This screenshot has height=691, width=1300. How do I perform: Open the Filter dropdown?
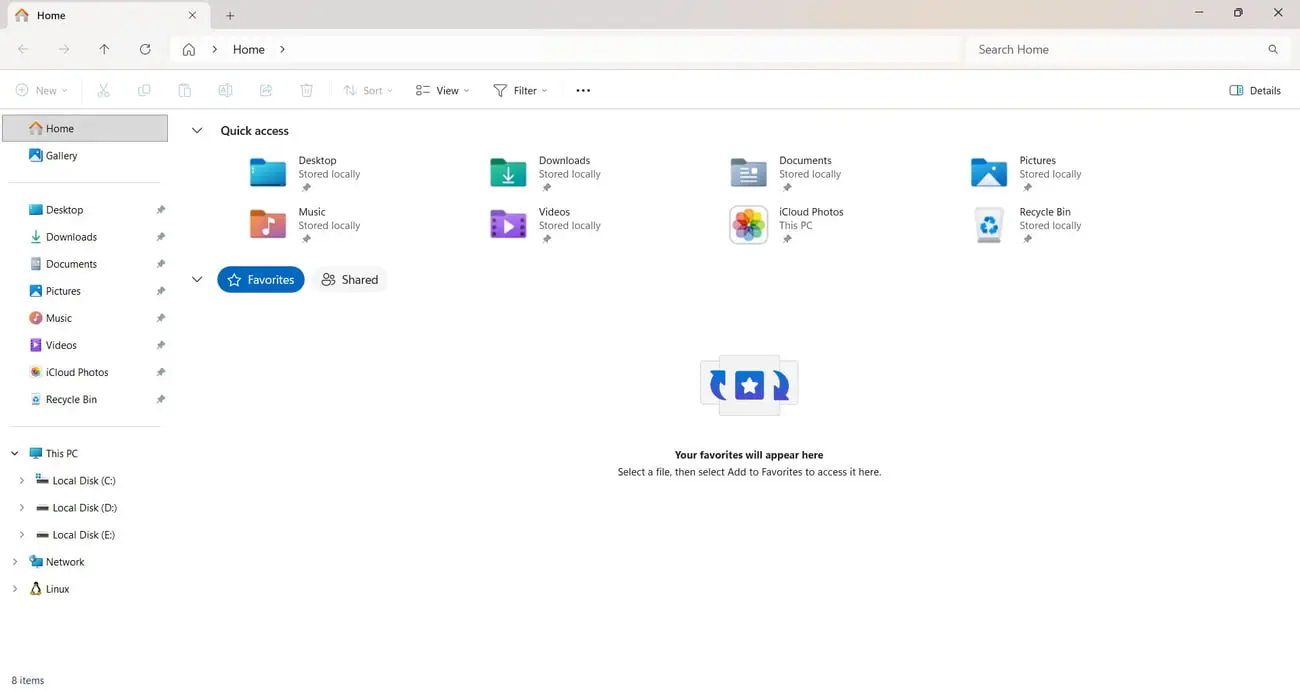pyautogui.click(x=520, y=90)
